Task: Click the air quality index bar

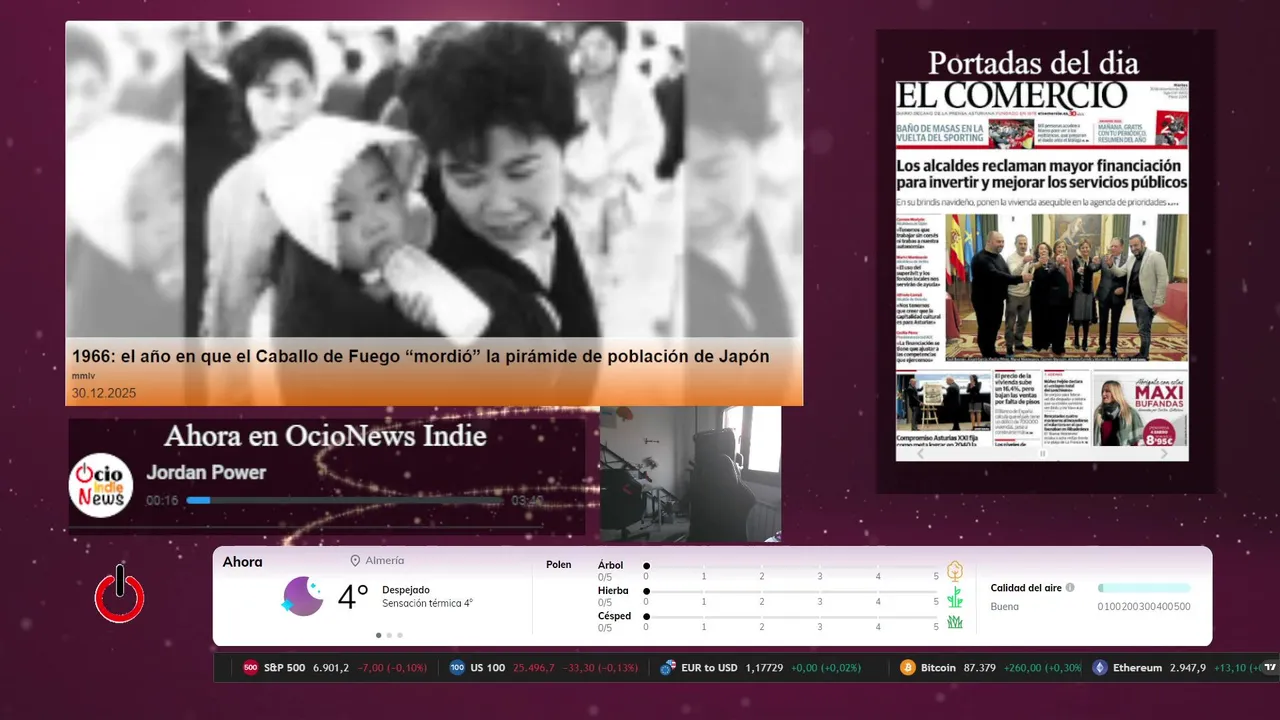Action: coord(1144,588)
